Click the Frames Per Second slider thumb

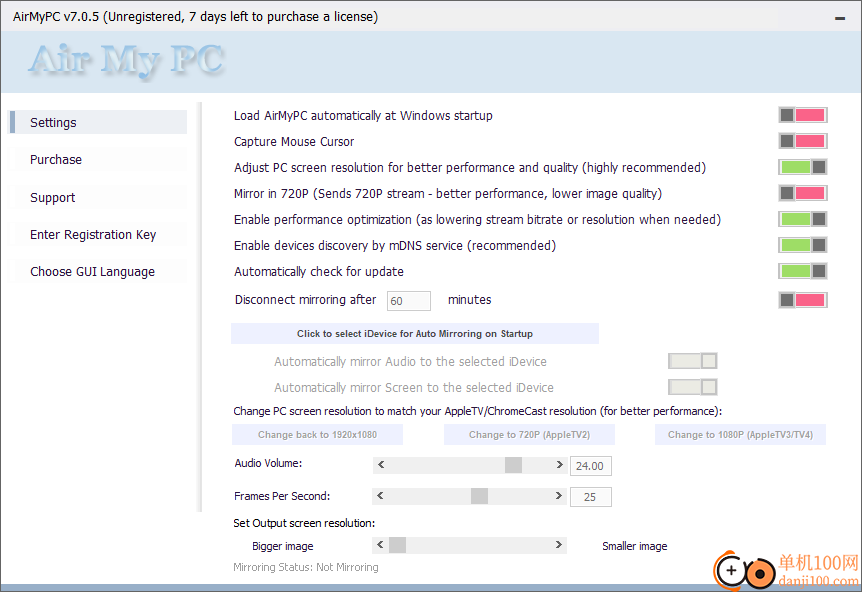pos(479,496)
